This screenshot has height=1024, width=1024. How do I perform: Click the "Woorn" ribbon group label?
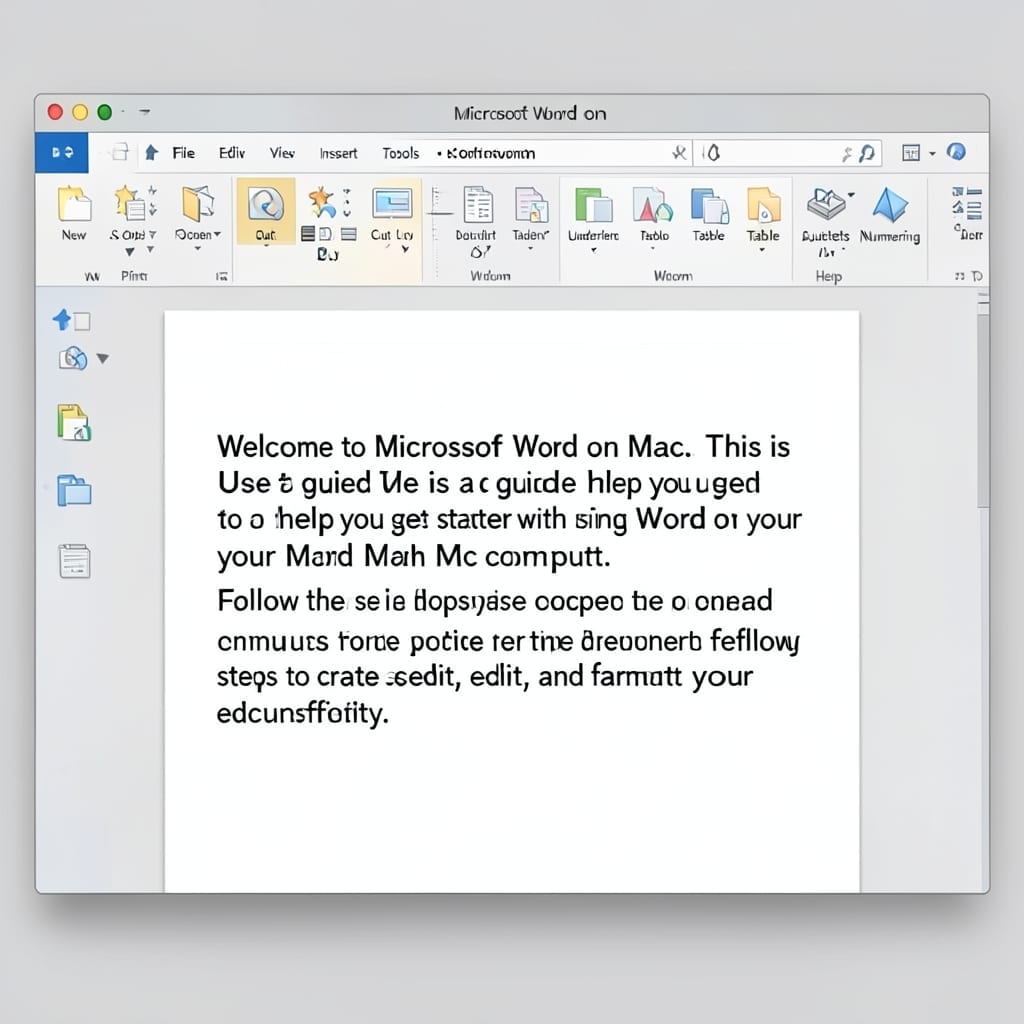[x=673, y=276]
